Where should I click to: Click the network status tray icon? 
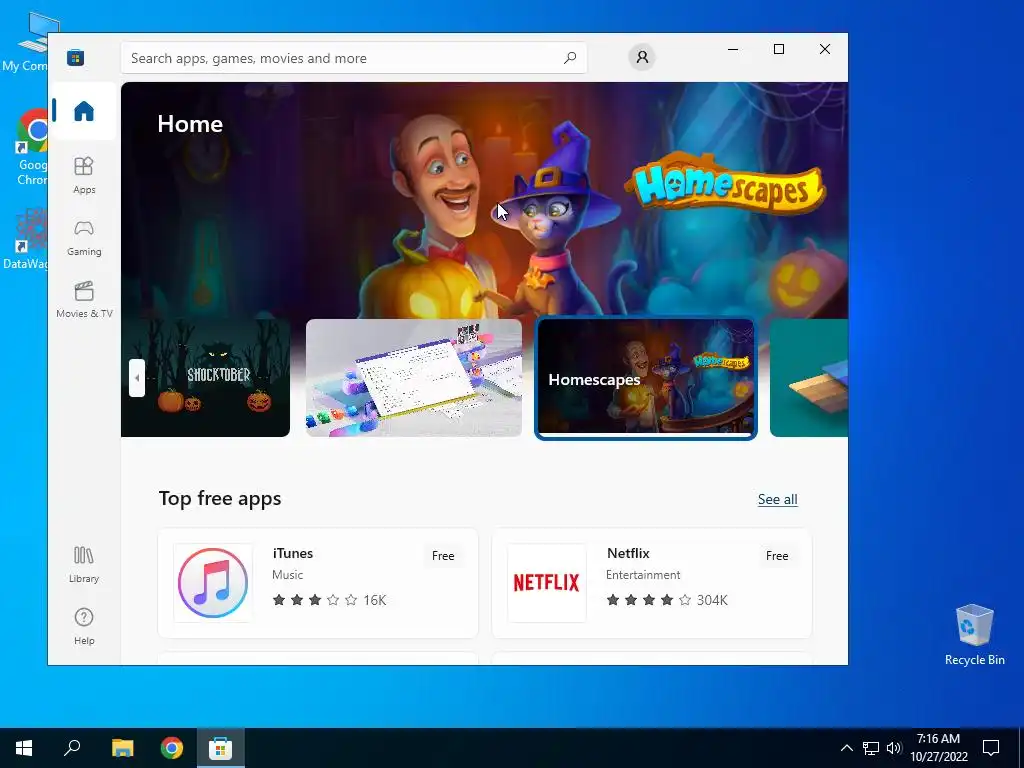point(871,748)
